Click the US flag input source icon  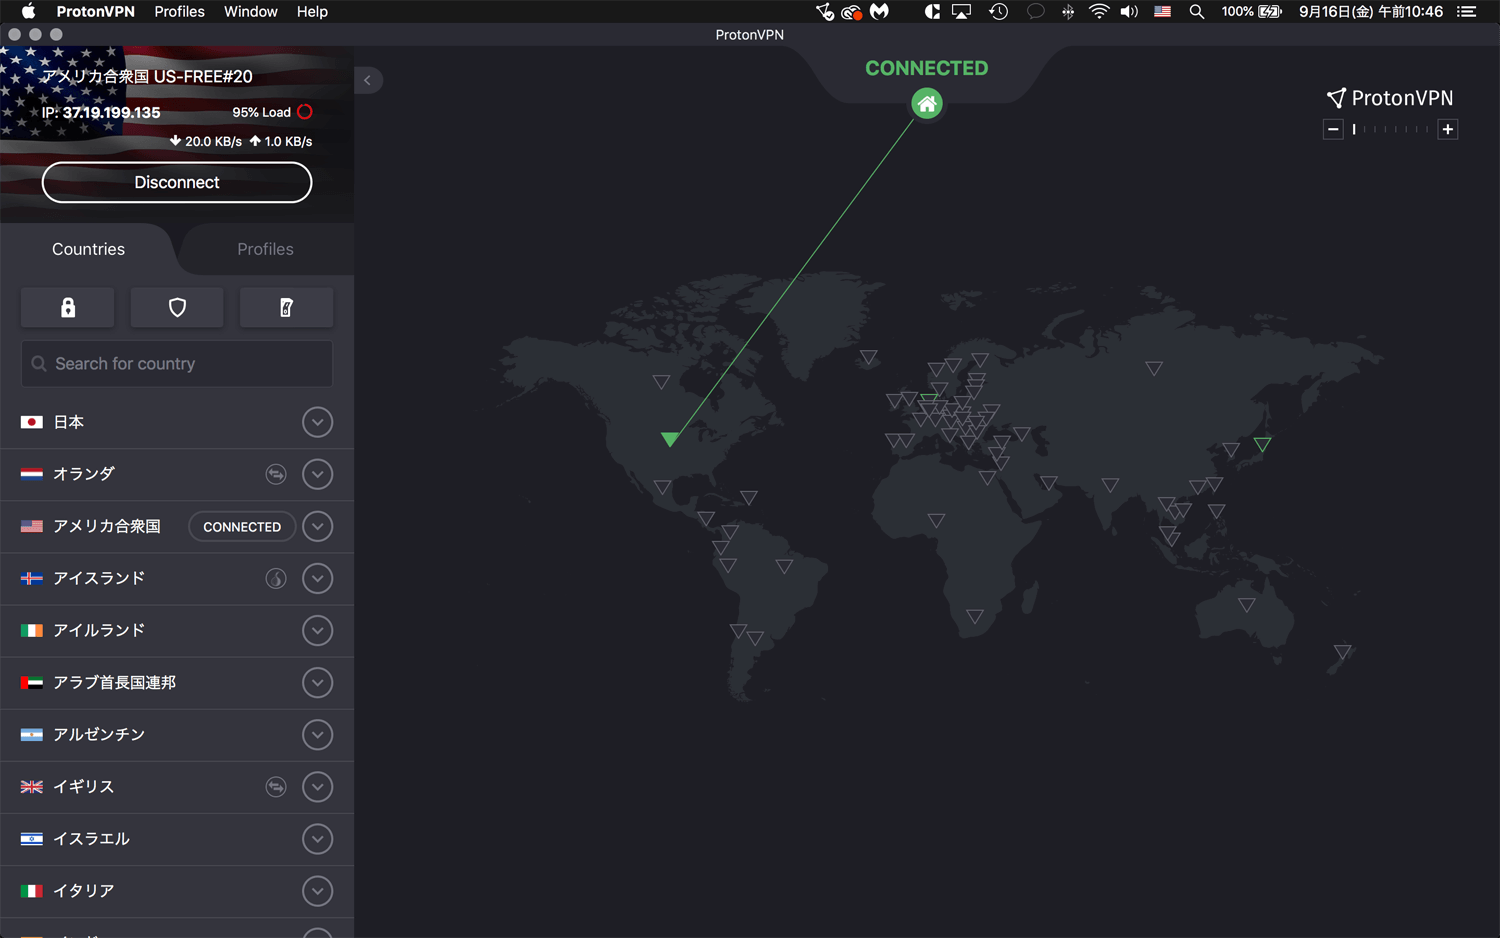[x=1162, y=12]
